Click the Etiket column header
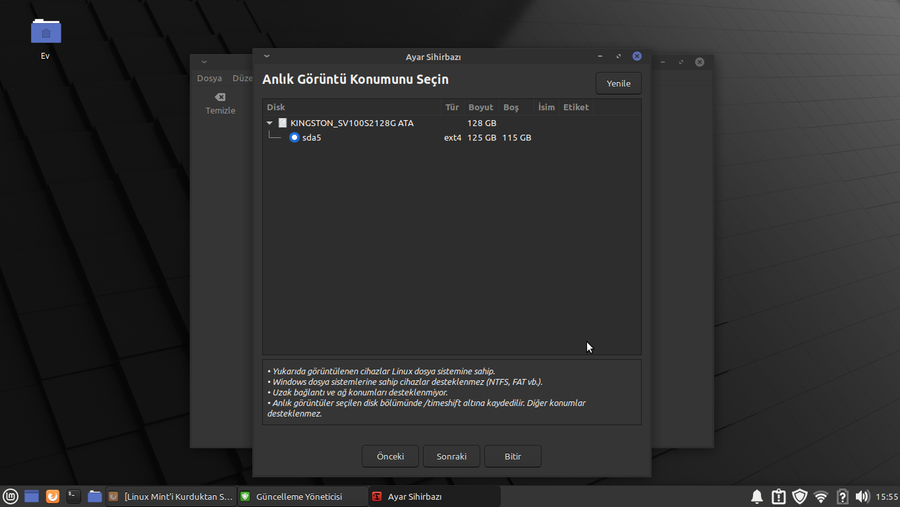Viewport: 900px width, 507px height. tap(576, 107)
